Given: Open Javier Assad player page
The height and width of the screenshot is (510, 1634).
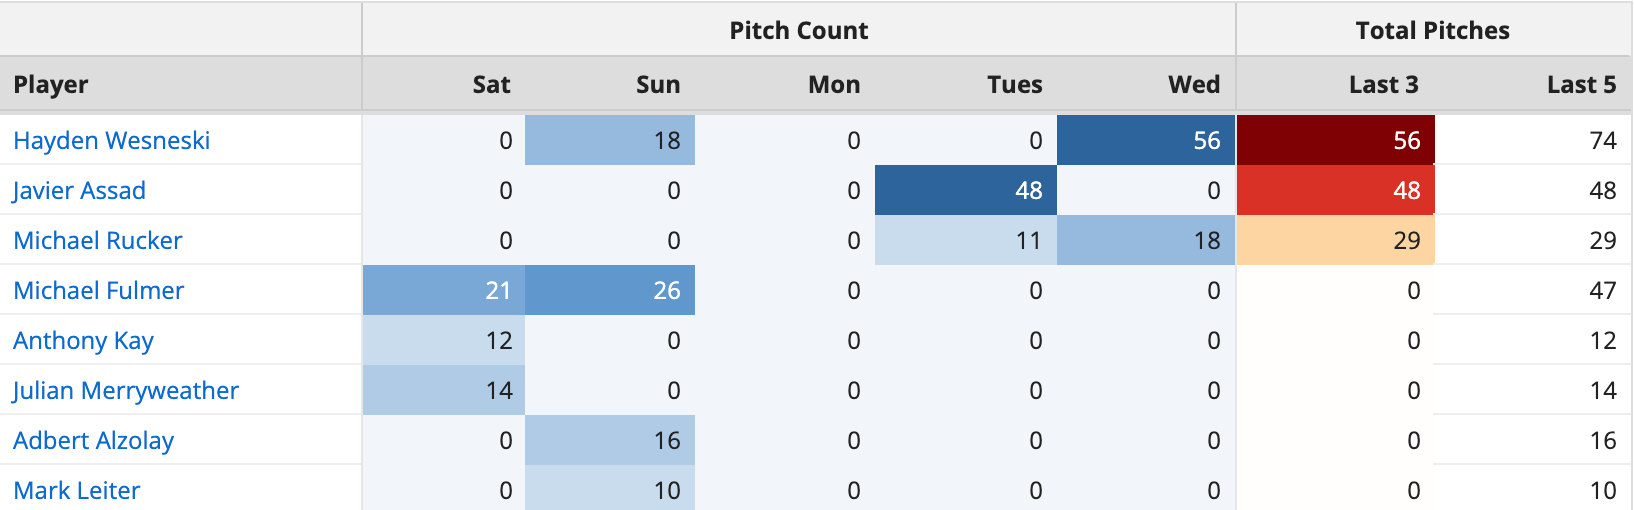Looking at the screenshot, I should point(79,191).
